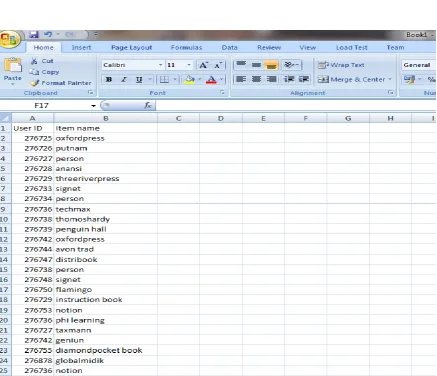Click the Merge & Center button
437x376 pixels.
(x=351, y=79)
